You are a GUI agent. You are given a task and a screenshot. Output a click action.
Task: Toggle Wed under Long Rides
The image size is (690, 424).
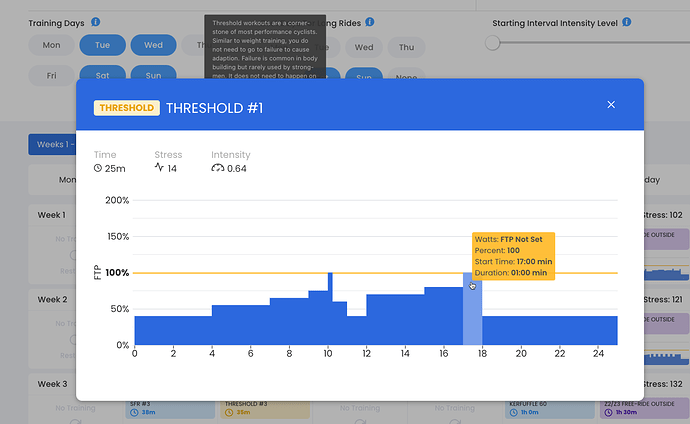(x=364, y=47)
